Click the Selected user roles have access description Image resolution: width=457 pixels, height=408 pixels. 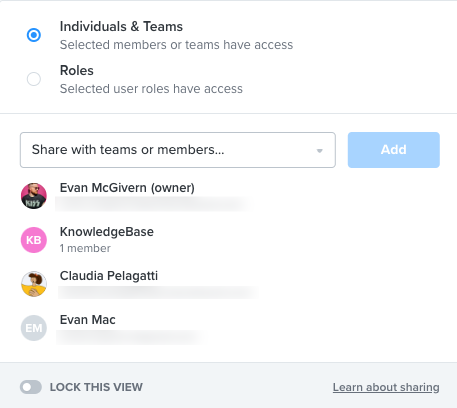coord(151,89)
